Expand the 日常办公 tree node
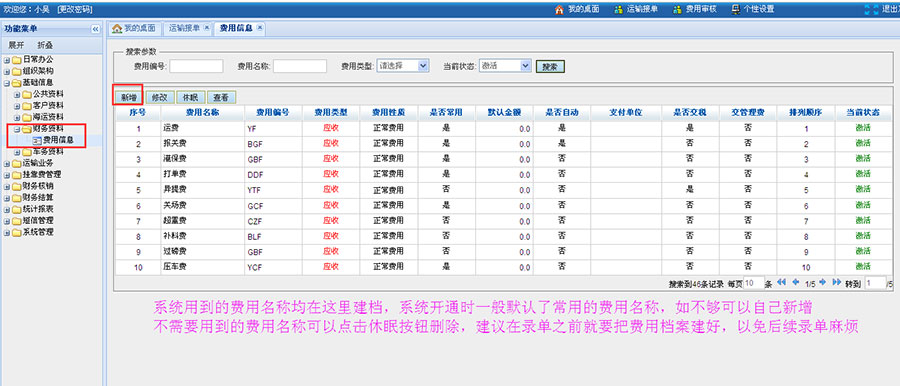 click(x=7, y=60)
